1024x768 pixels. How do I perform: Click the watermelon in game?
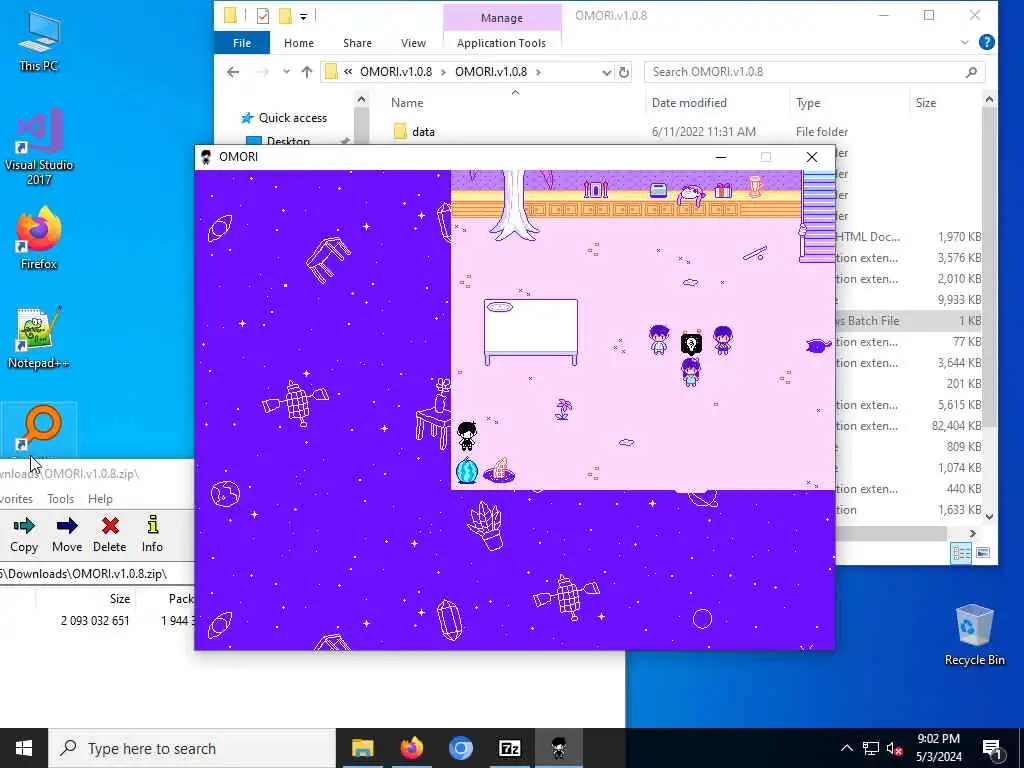click(x=466, y=471)
